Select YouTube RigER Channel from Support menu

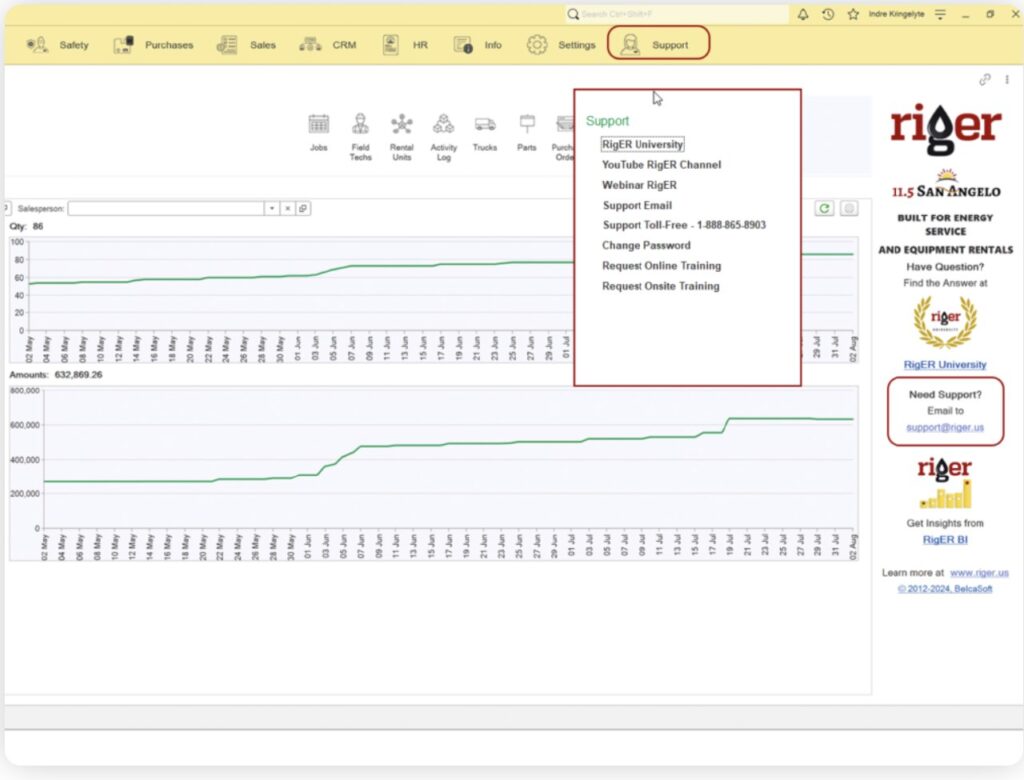661,165
